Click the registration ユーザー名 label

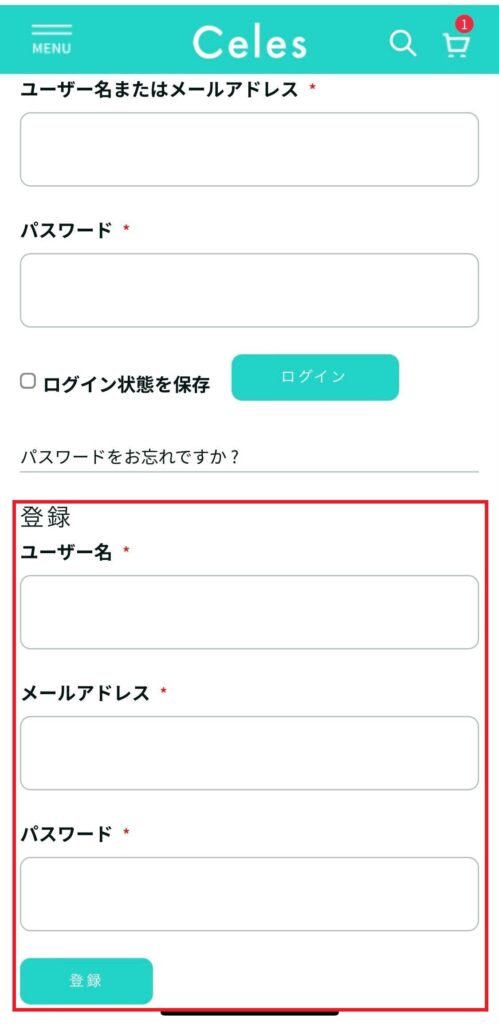pos(66,552)
